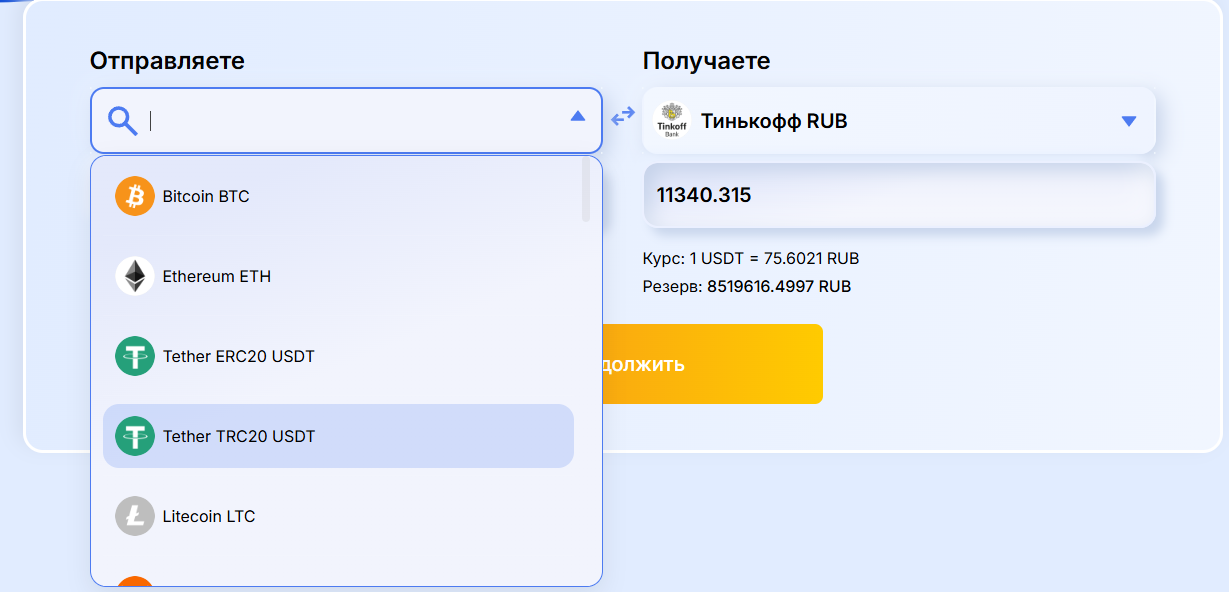Click the rate text 1 USDT = 75.6021 RUB
The height and width of the screenshot is (592, 1229).
point(774,258)
